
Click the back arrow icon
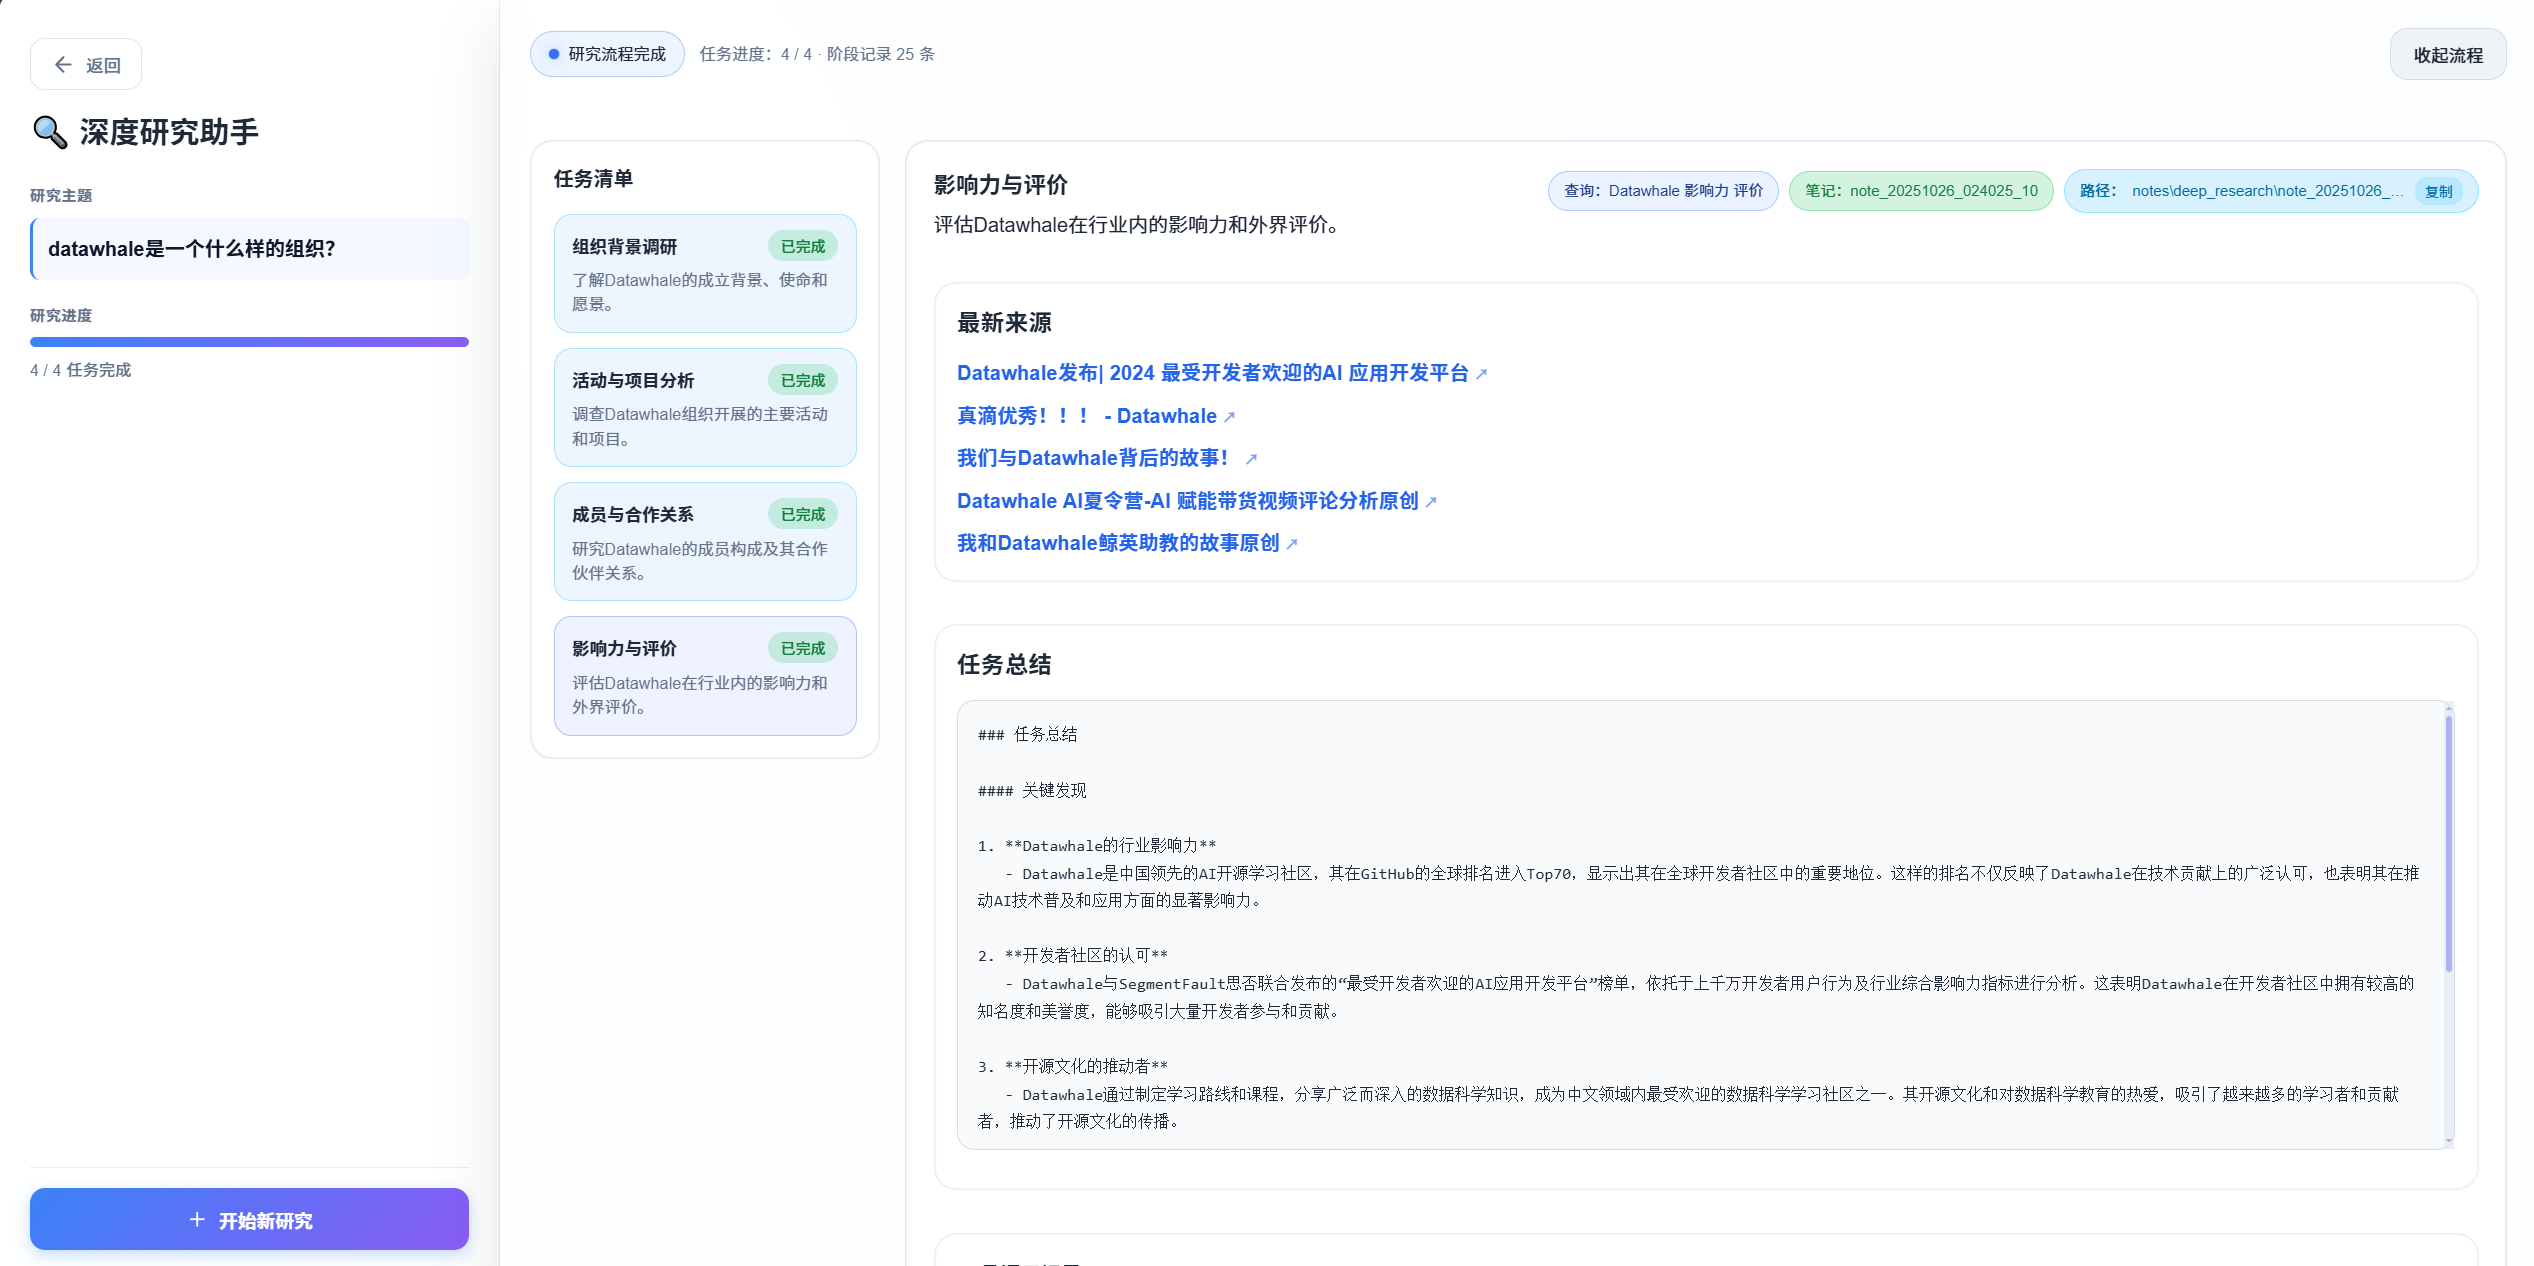(x=63, y=65)
